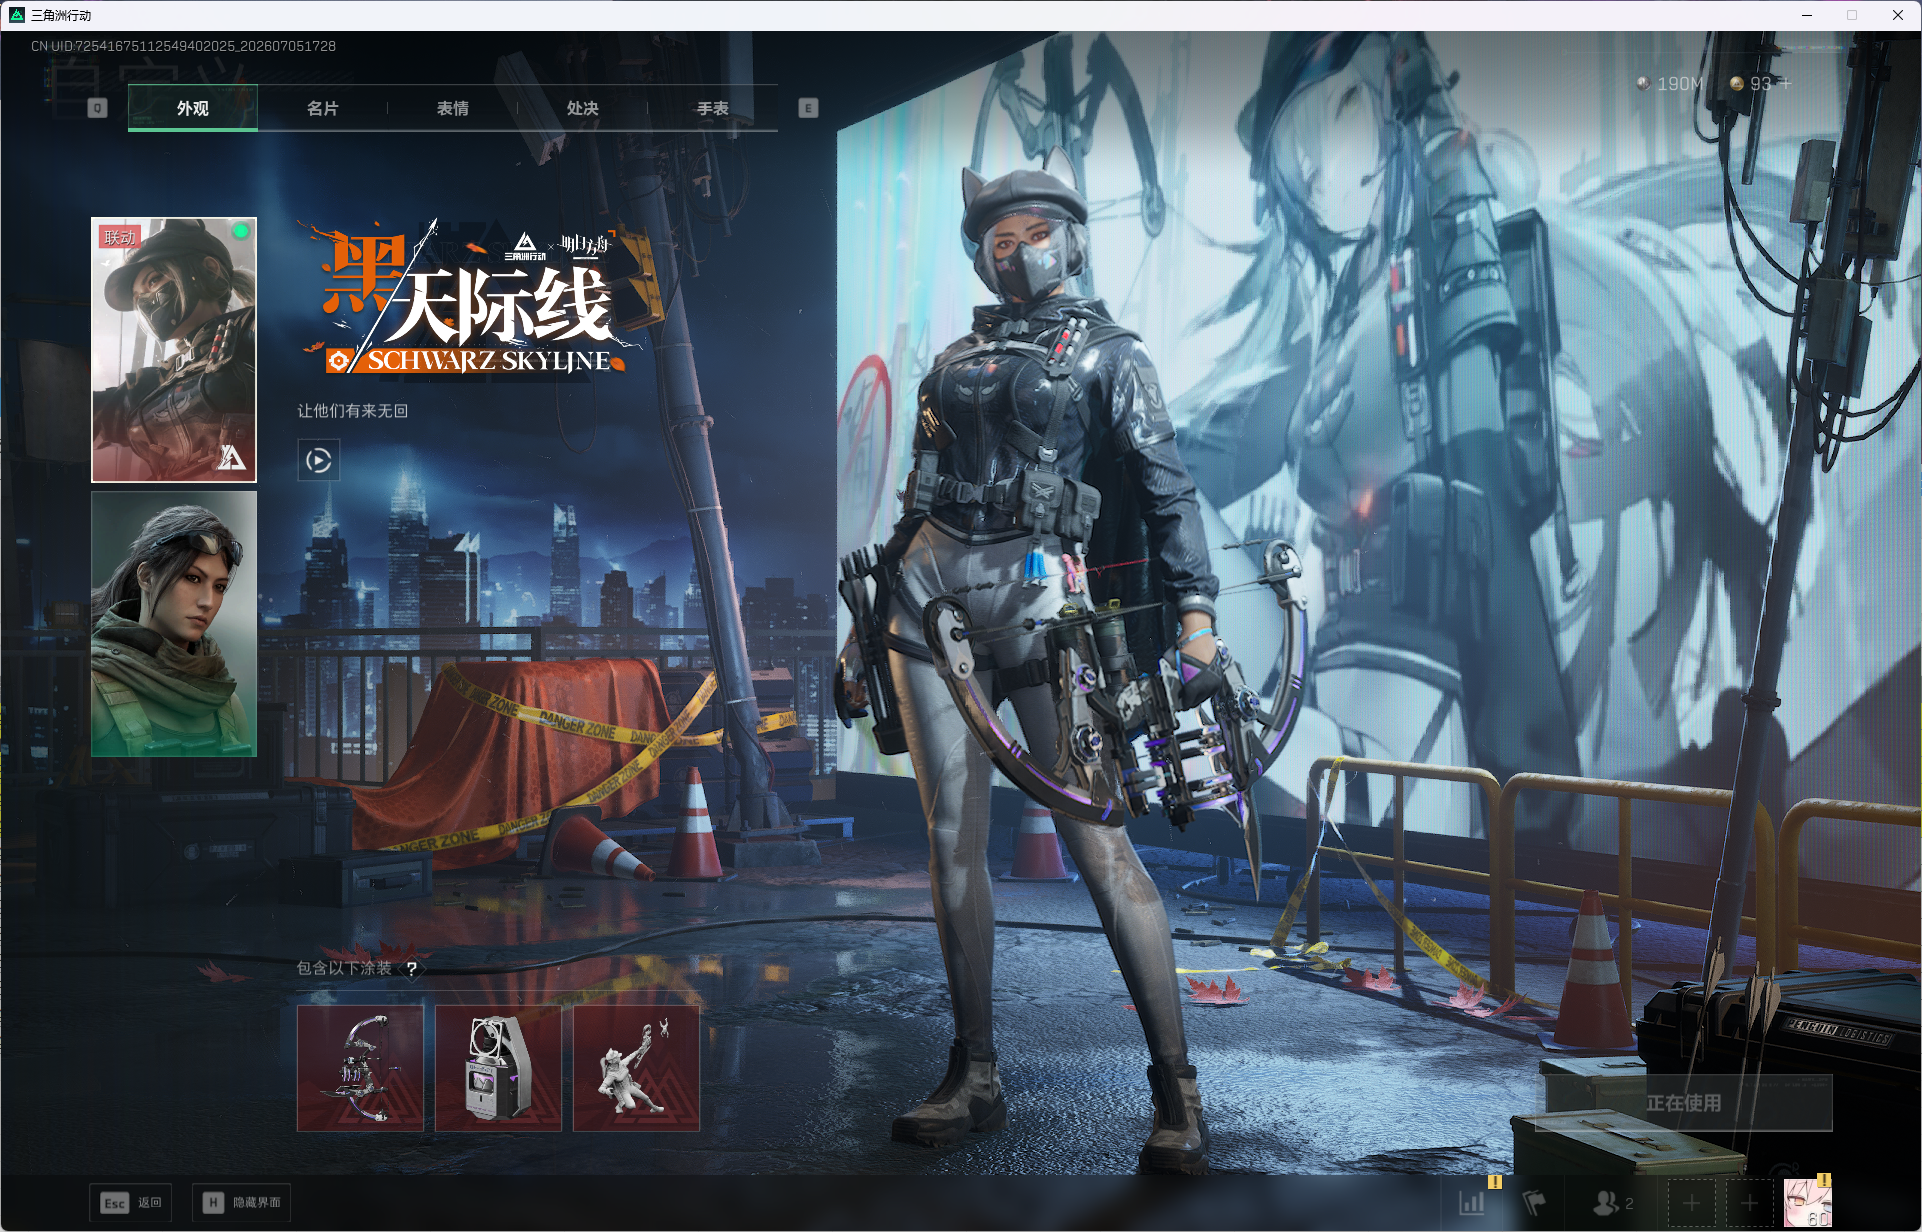Screen dimensions: 1922x1232
Task: Click the first empty teammate slot
Action: pyautogui.click(x=1691, y=1202)
